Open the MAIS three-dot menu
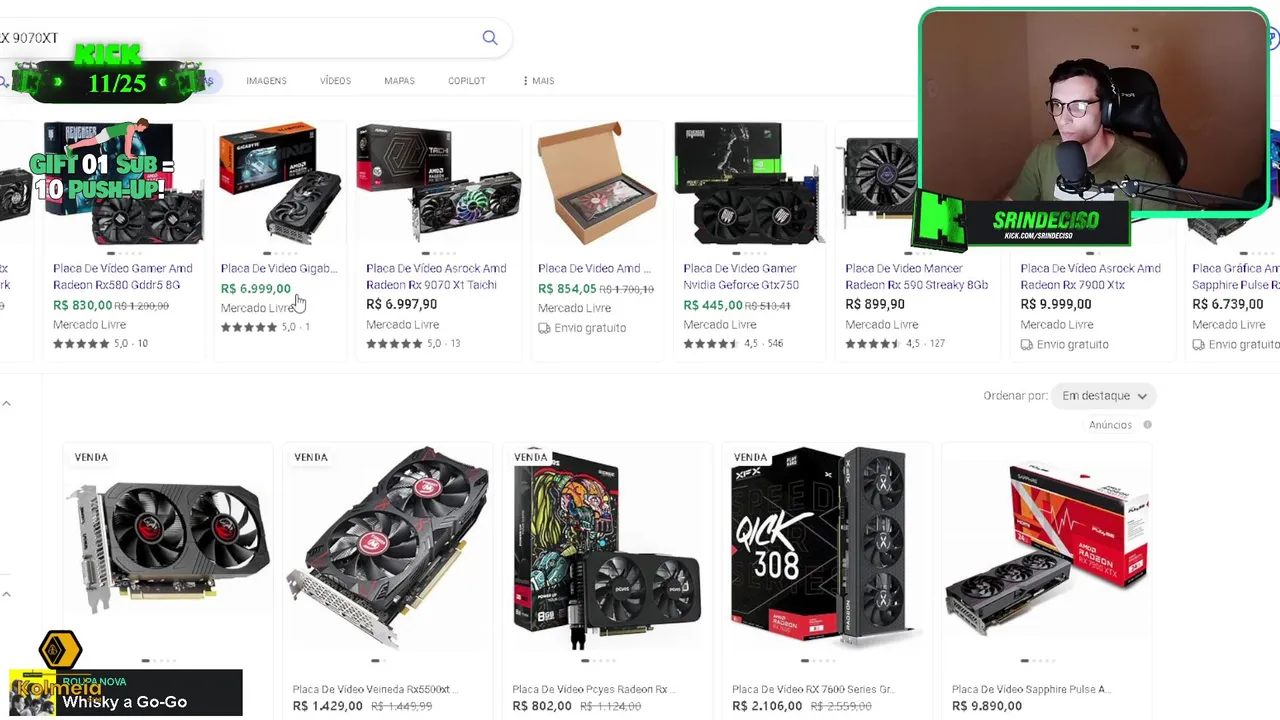 pos(538,81)
